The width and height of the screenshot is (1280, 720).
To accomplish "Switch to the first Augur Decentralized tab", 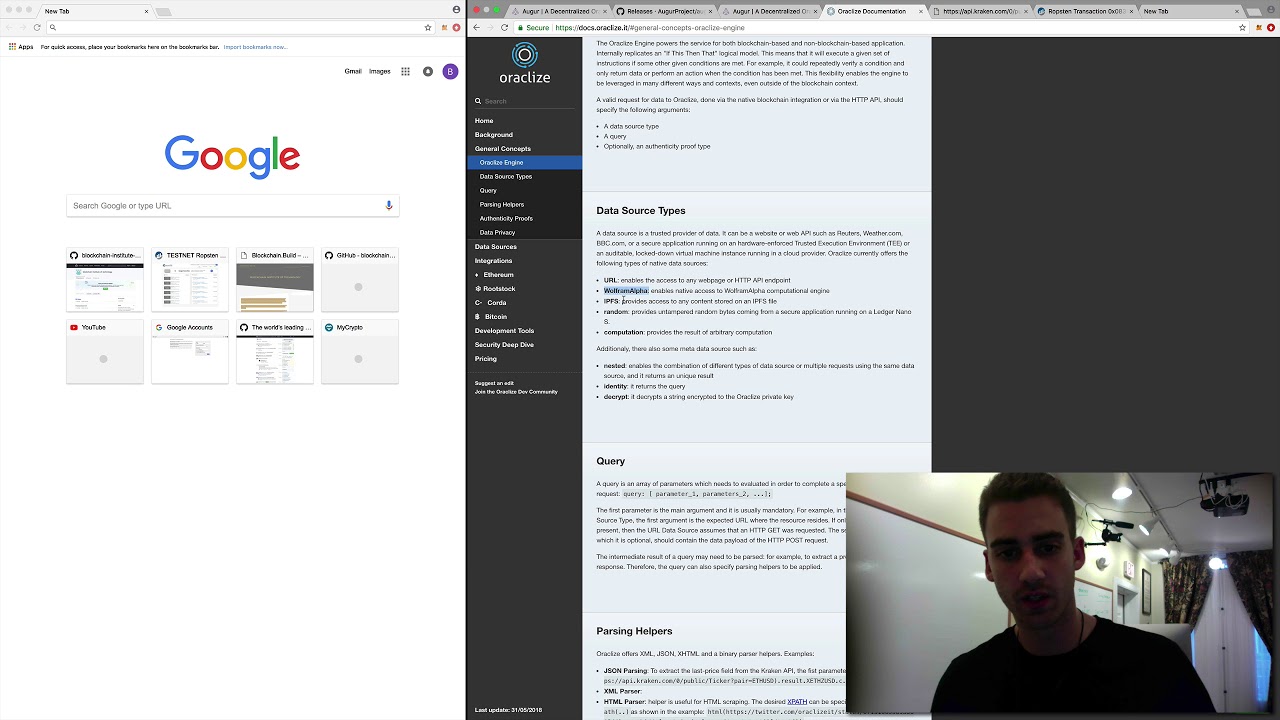I will click(557, 11).
